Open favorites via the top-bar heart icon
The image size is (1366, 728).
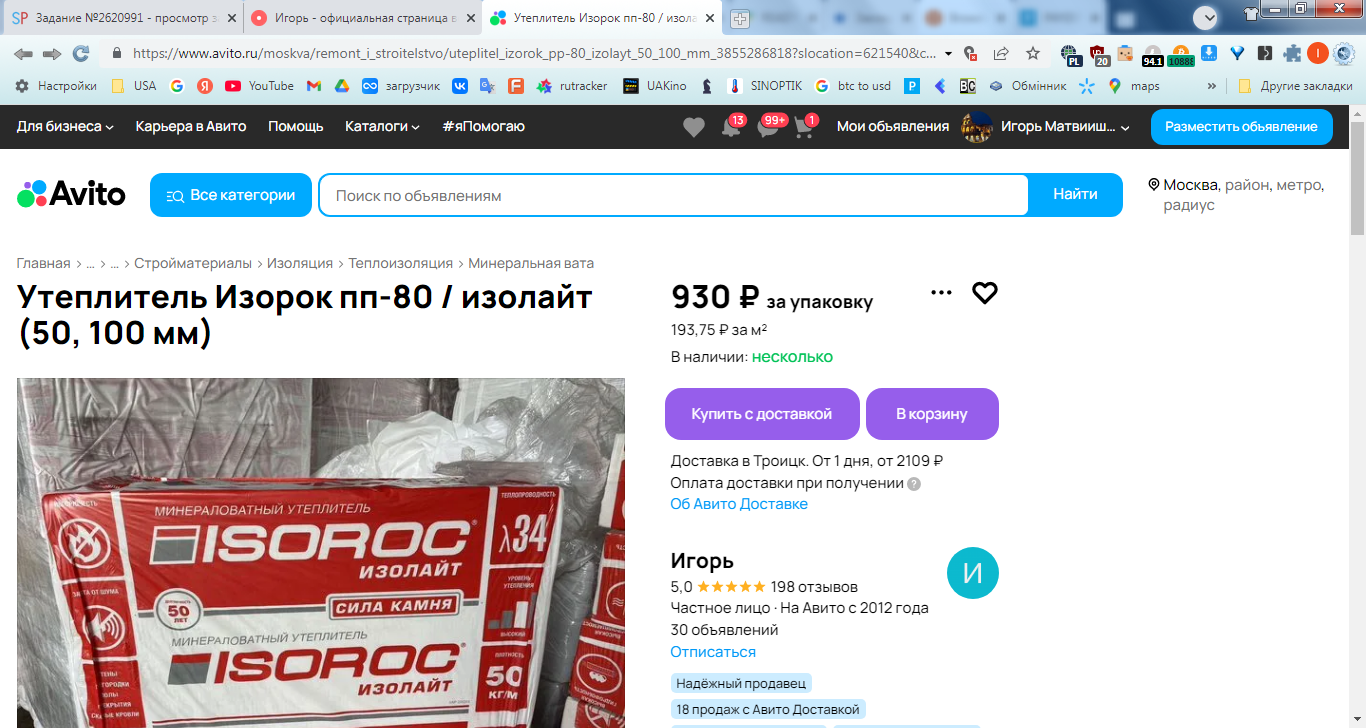[693, 127]
